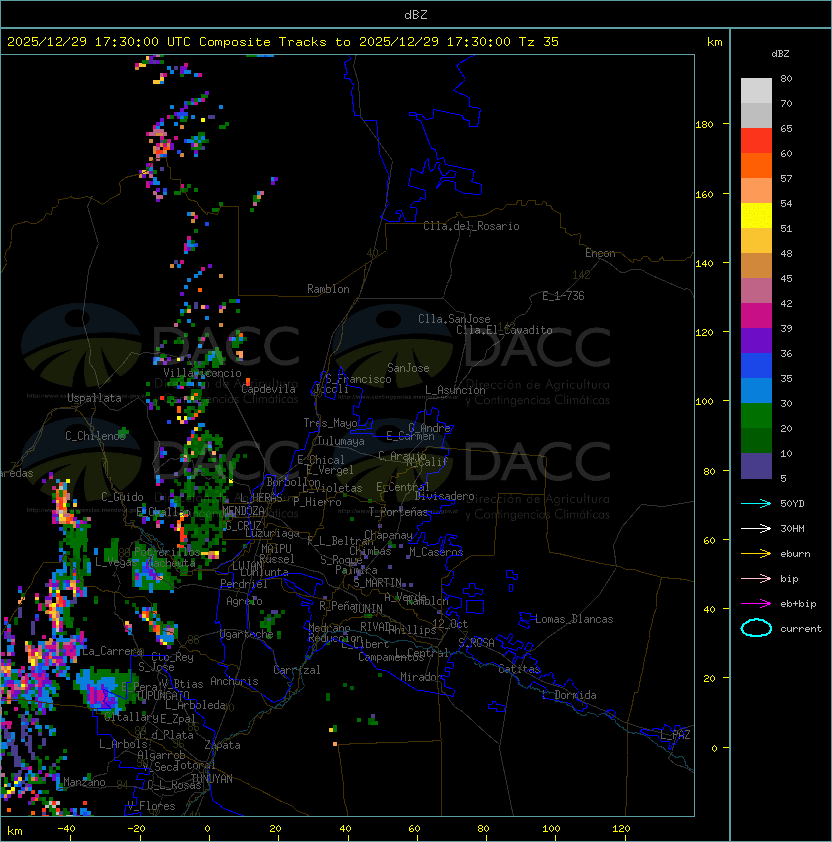Click the cyan 'current' ellipse symbol
Screen dimensions: 832x842
pyautogui.click(x=756, y=628)
